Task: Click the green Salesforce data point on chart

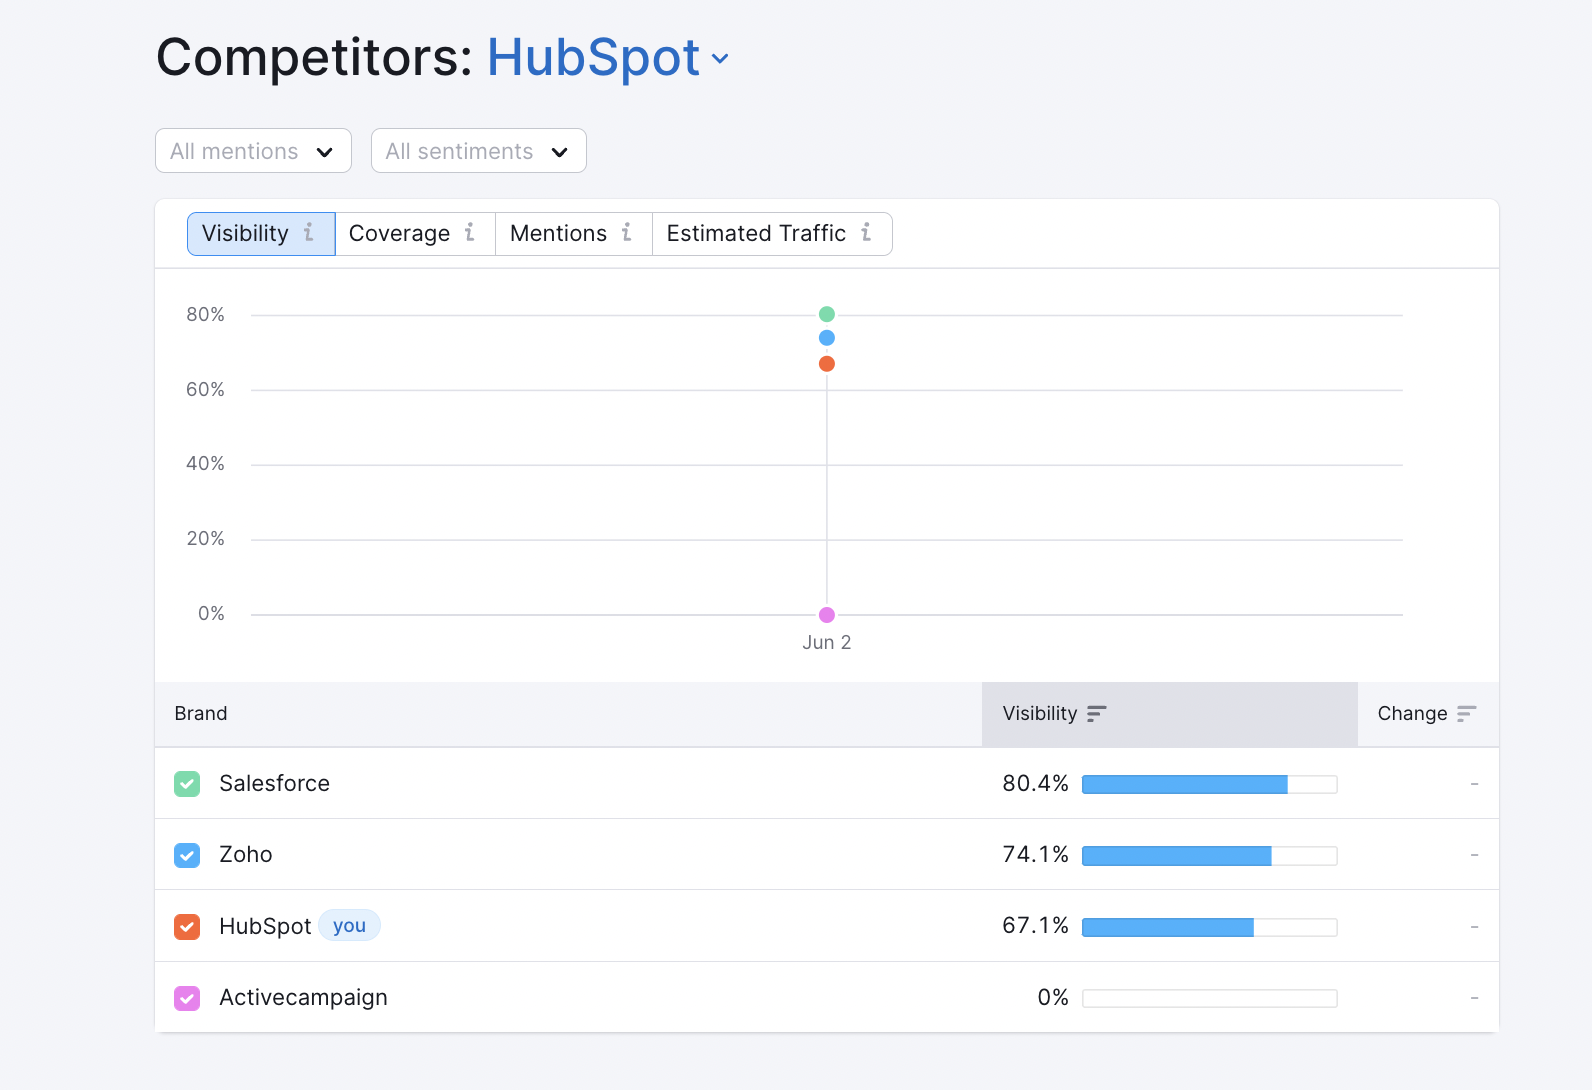Action: [827, 314]
